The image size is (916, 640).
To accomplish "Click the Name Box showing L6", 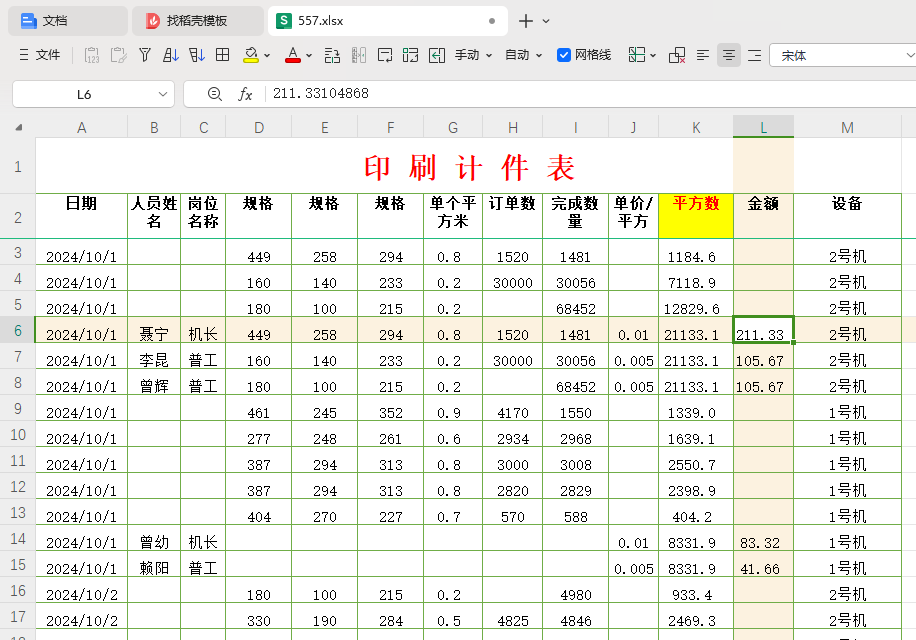I will click(84, 94).
